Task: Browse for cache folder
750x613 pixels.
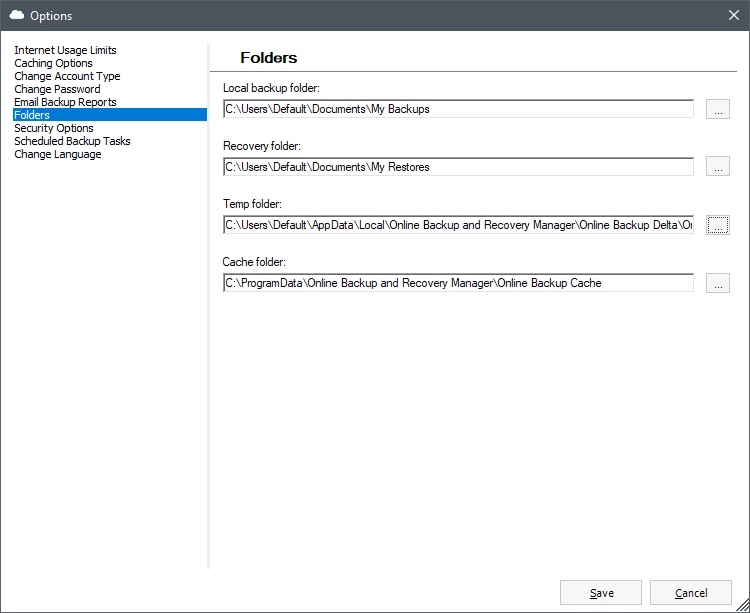Action: tap(717, 283)
